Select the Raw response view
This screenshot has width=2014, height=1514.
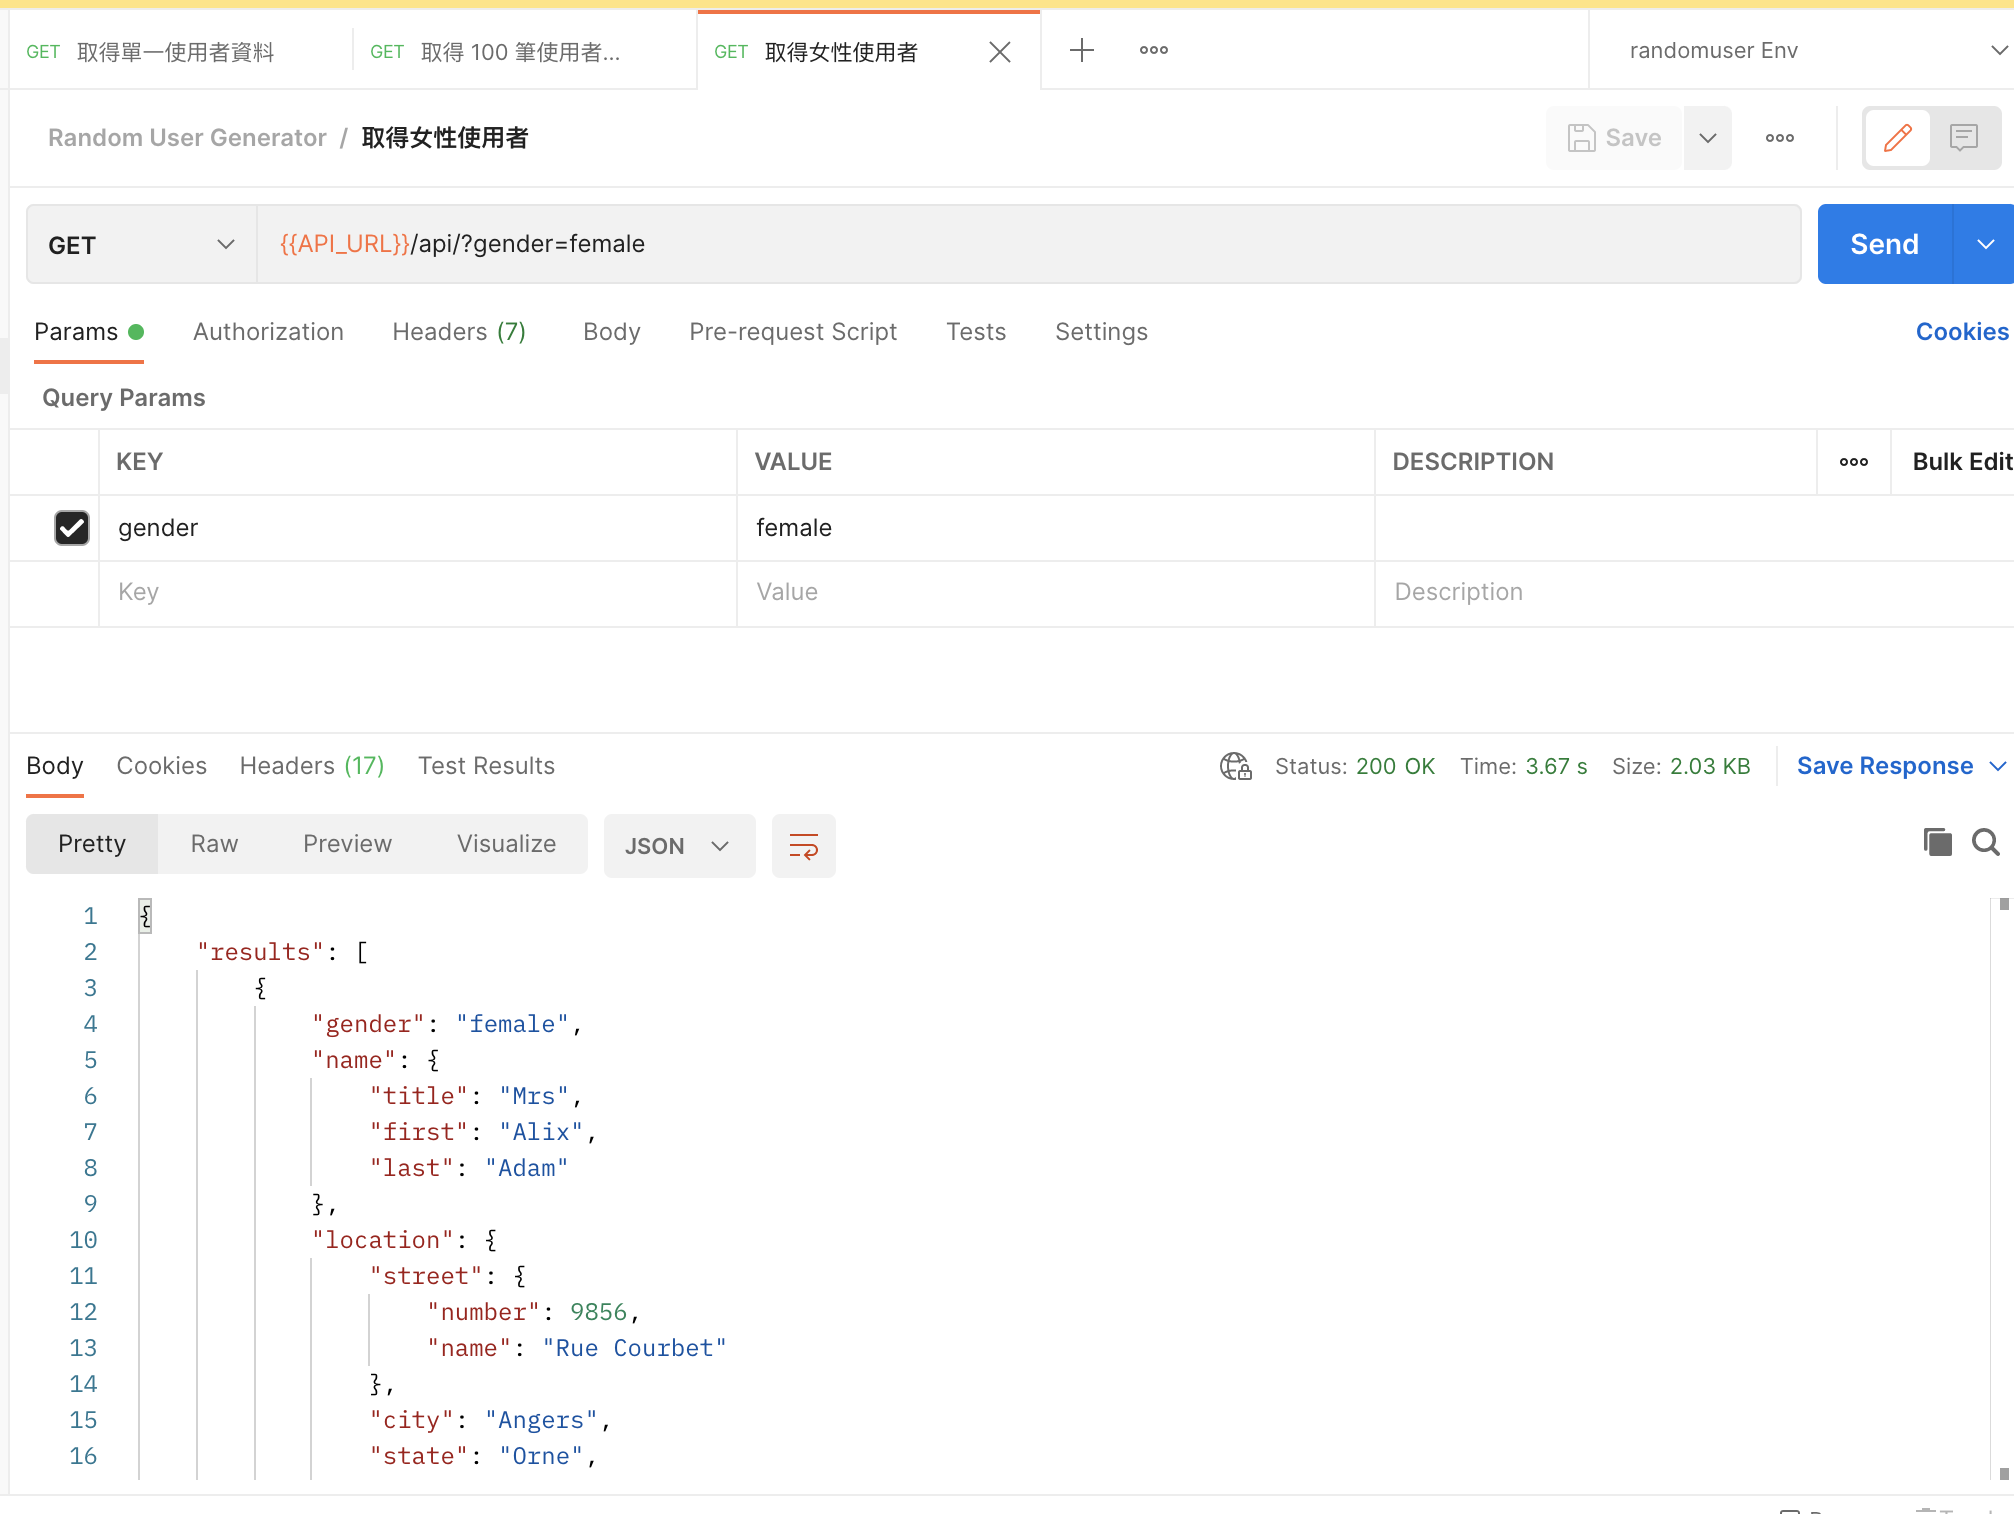click(215, 844)
